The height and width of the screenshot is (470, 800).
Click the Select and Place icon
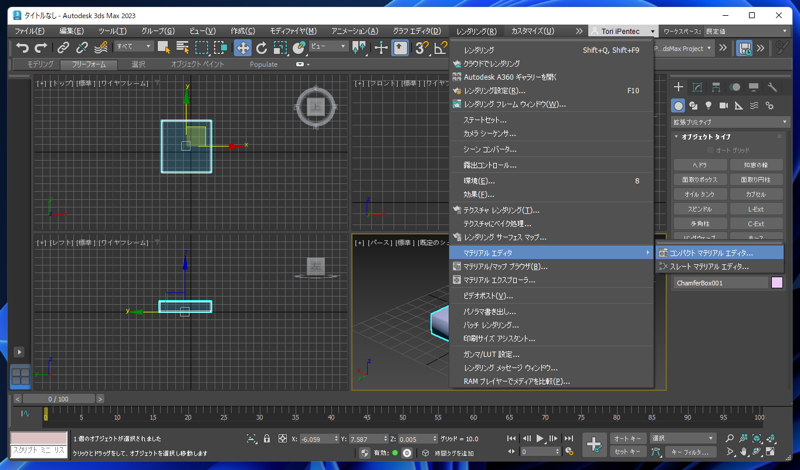point(299,48)
